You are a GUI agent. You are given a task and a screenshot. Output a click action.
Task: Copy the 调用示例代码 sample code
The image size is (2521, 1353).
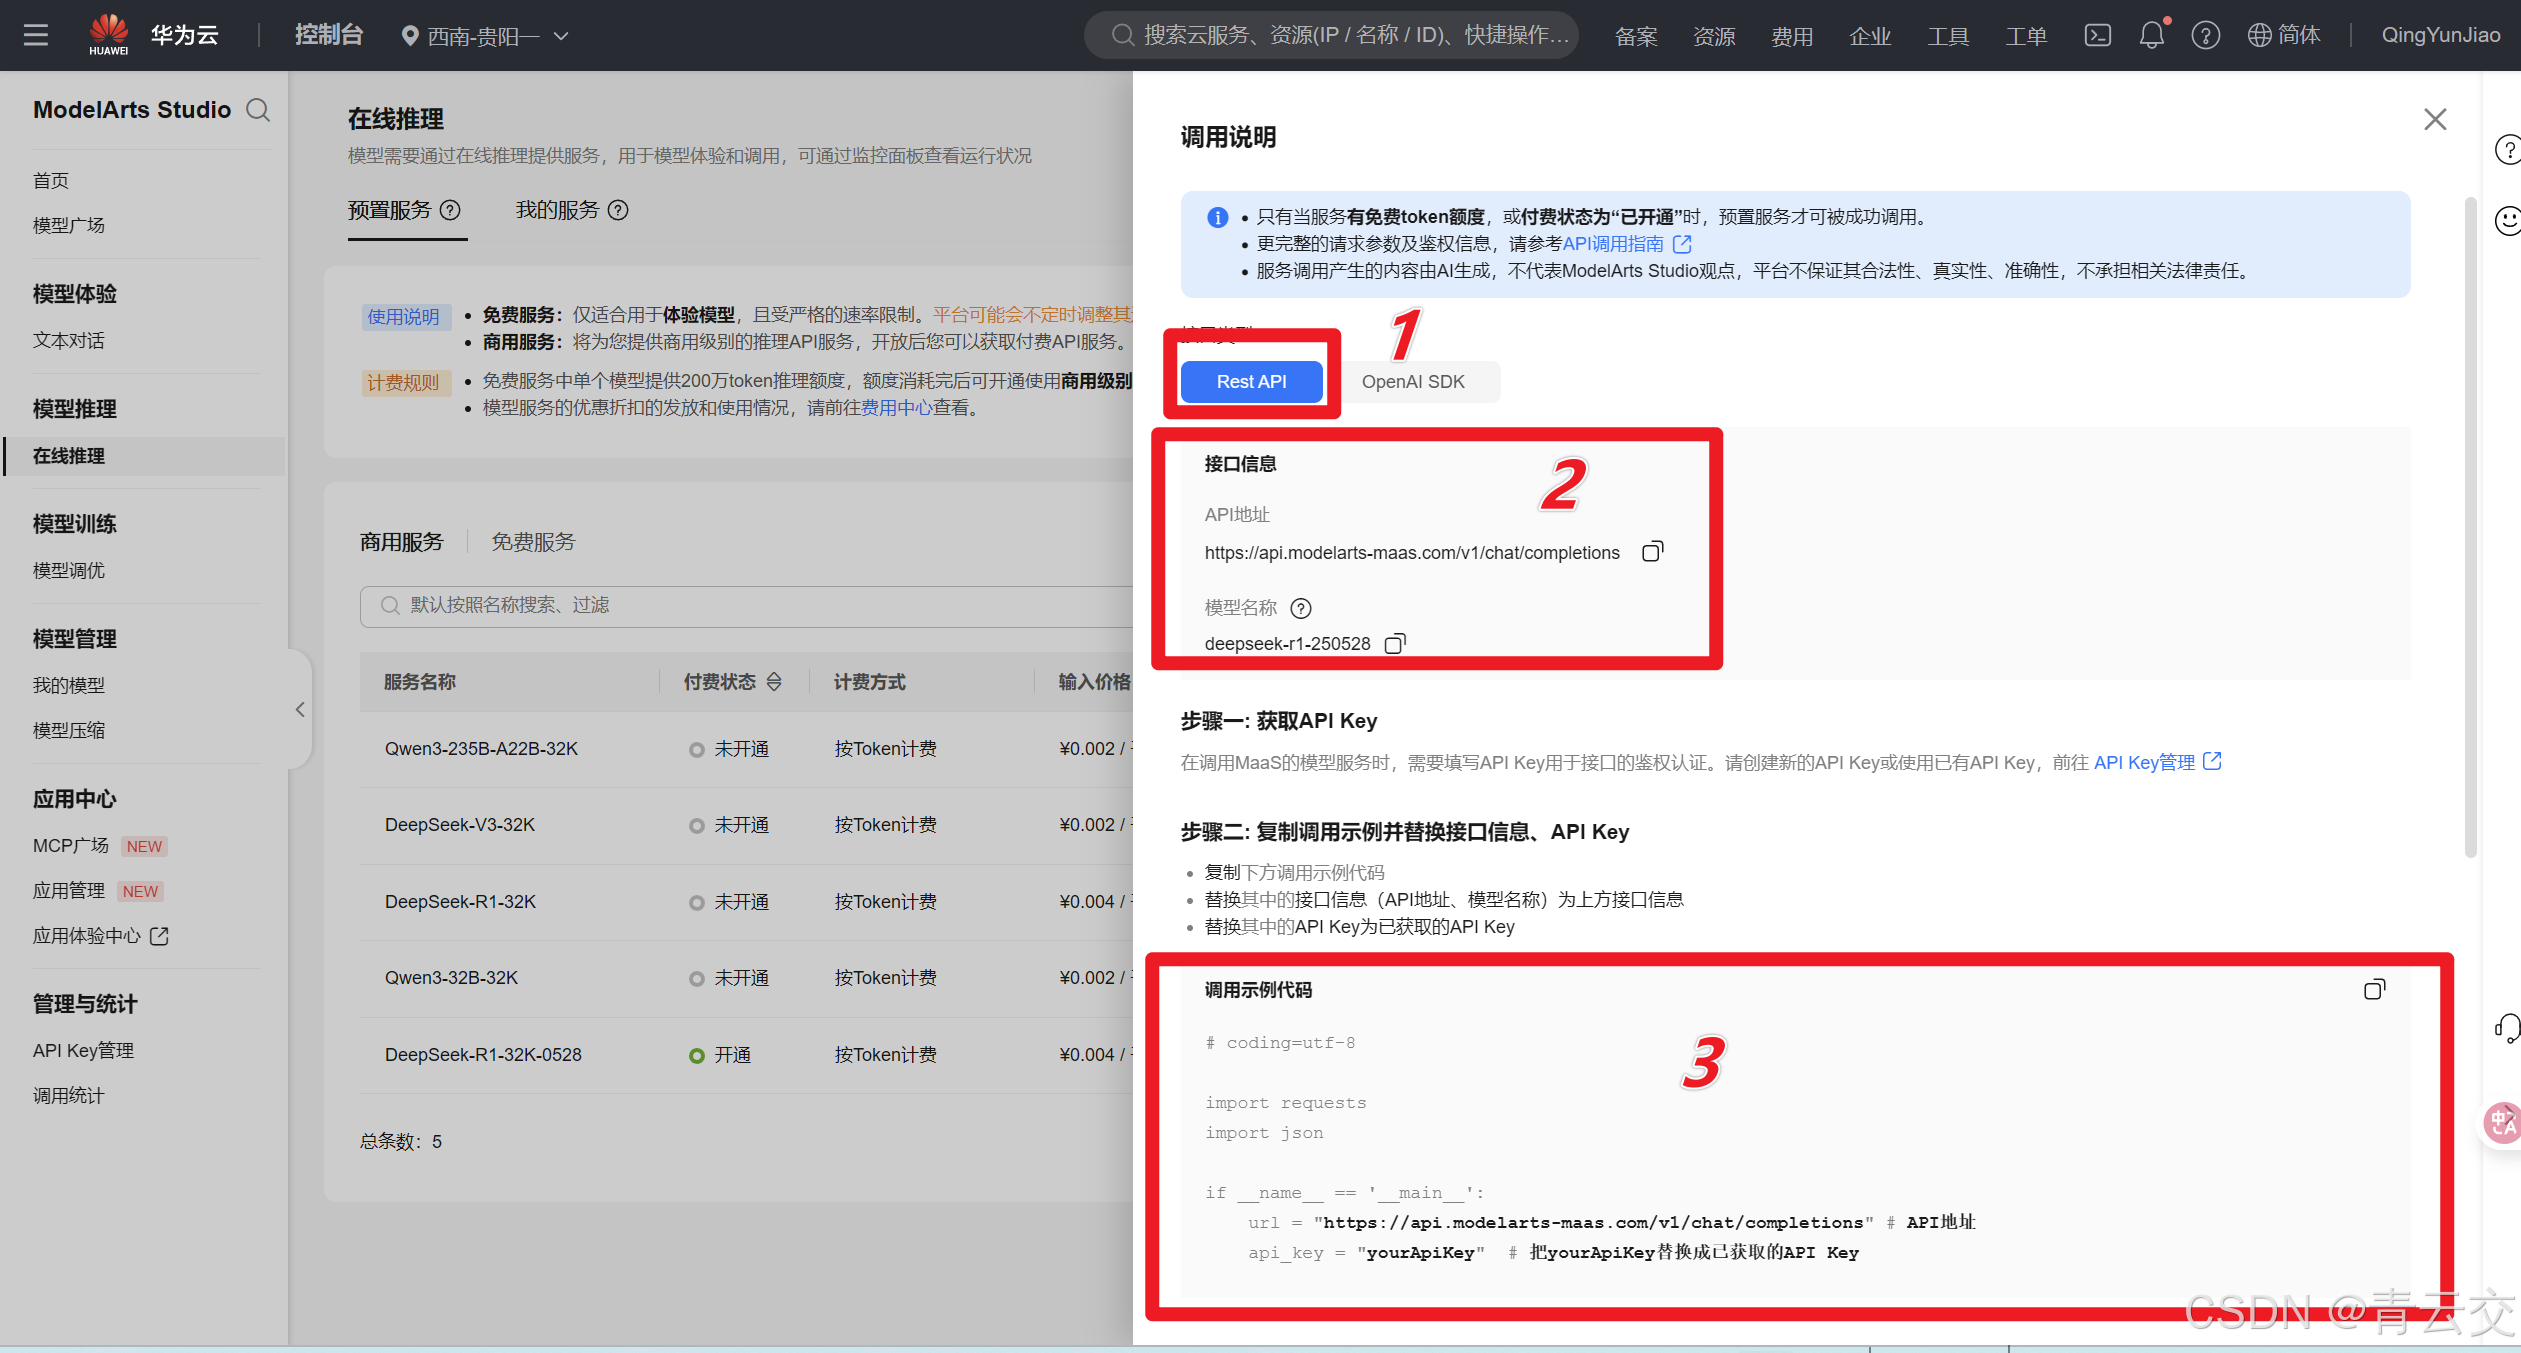point(2374,990)
